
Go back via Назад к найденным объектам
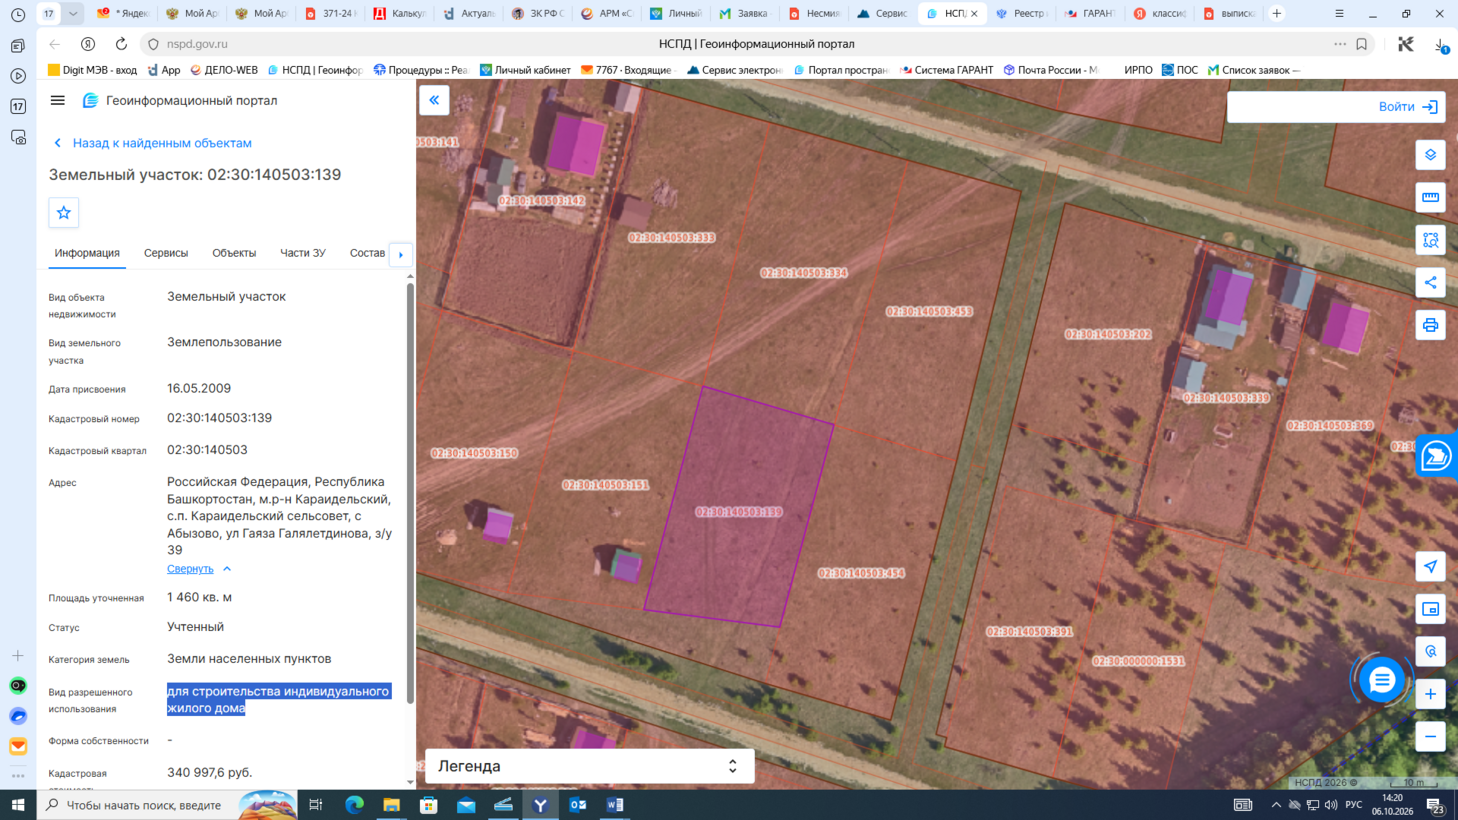pyautogui.click(x=152, y=143)
